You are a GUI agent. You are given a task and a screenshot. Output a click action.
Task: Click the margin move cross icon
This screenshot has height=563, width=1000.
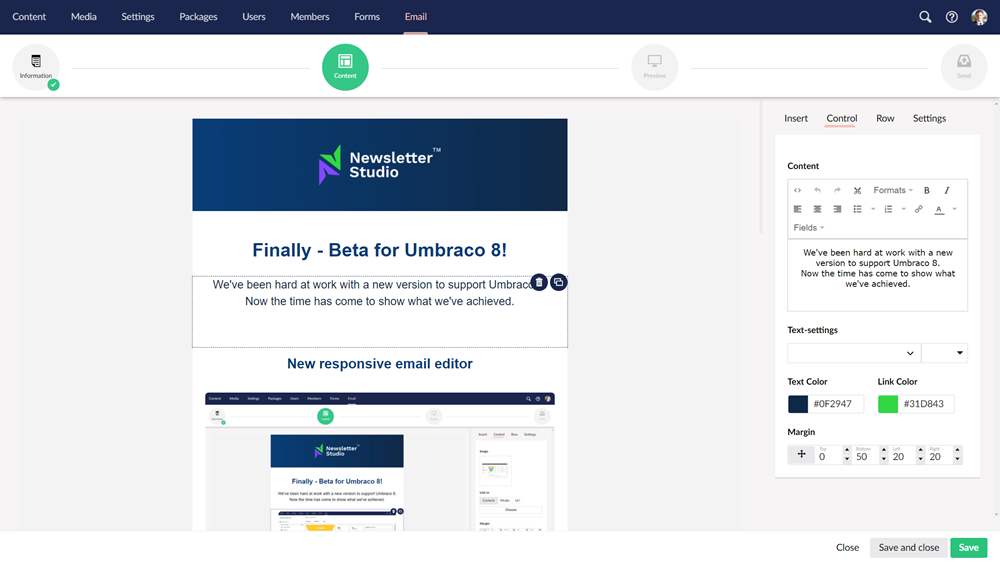(801, 454)
